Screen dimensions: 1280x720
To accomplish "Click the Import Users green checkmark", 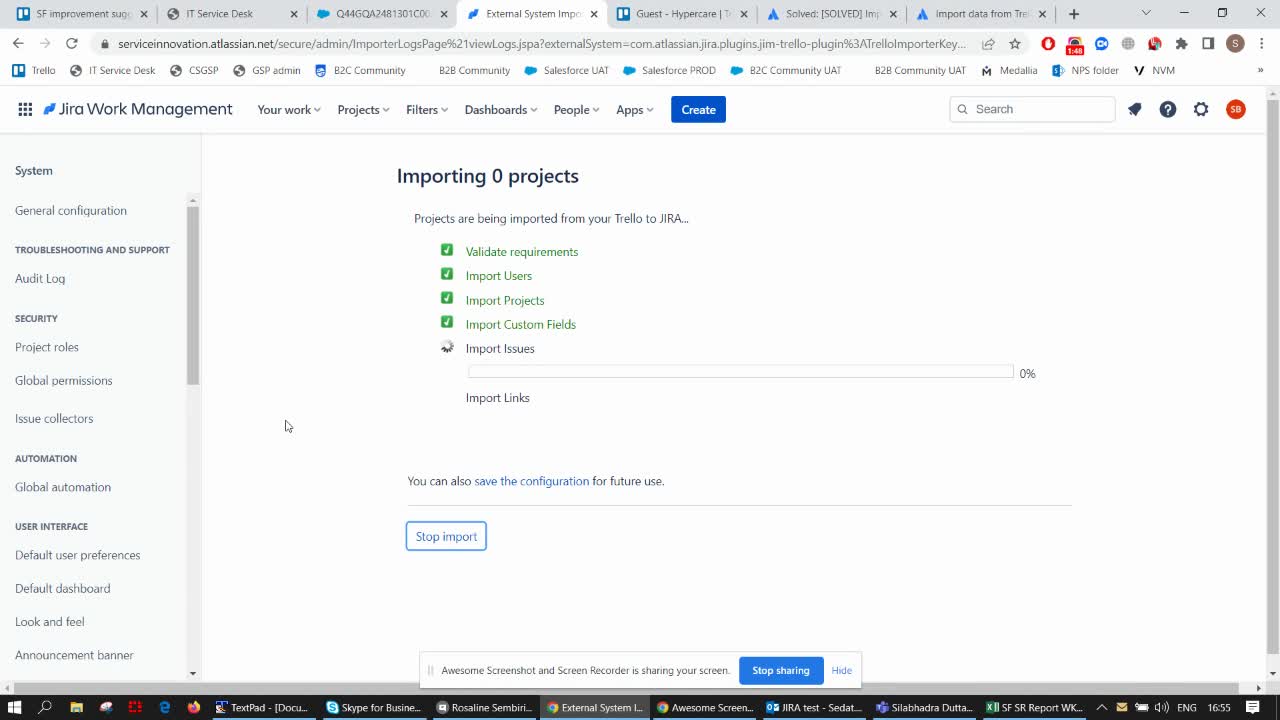I will (447, 274).
